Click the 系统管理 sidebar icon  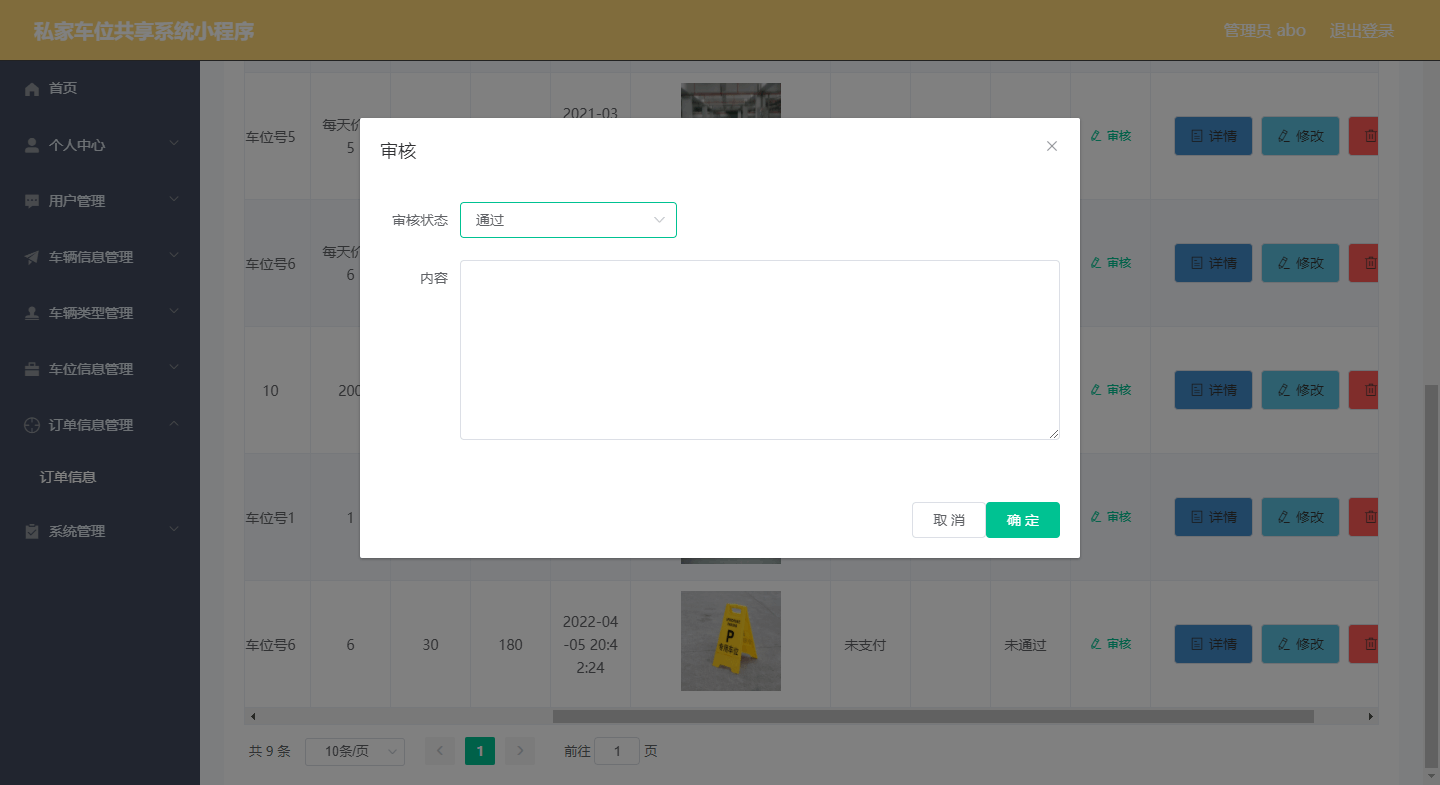pos(31,531)
